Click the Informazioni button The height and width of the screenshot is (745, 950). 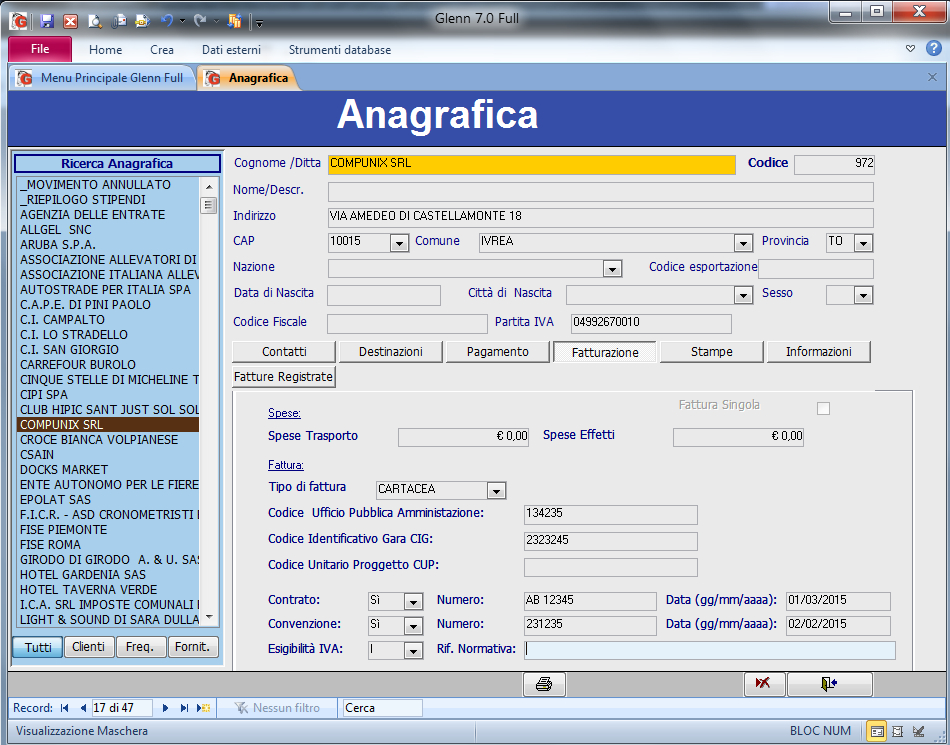(x=819, y=352)
